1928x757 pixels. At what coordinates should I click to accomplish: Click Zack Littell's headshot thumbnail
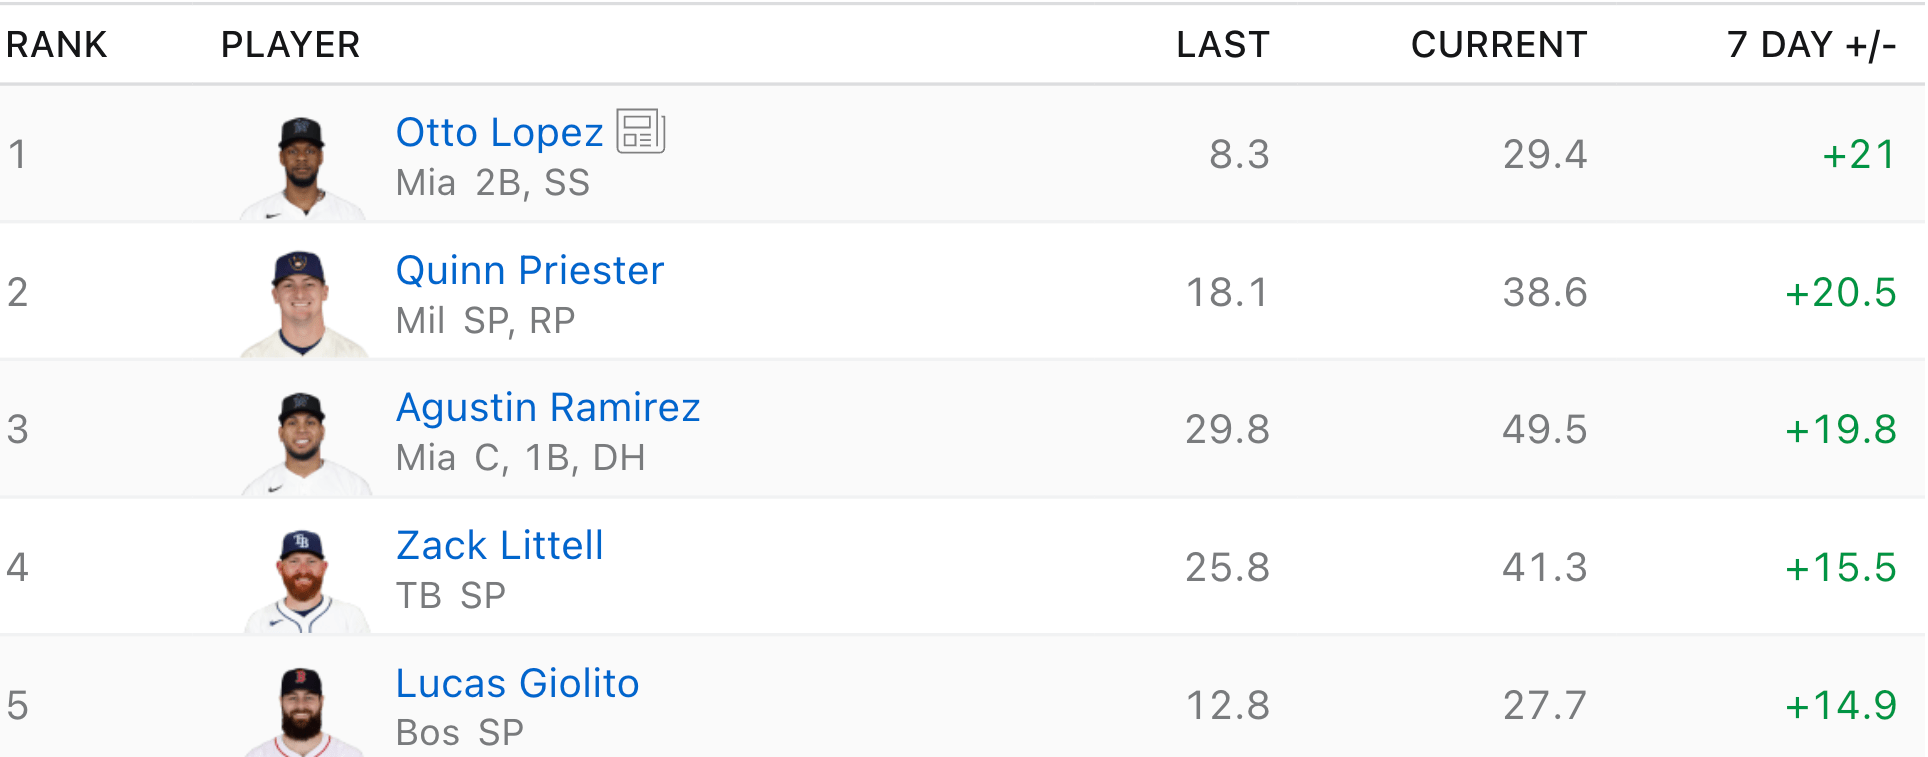click(304, 580)
